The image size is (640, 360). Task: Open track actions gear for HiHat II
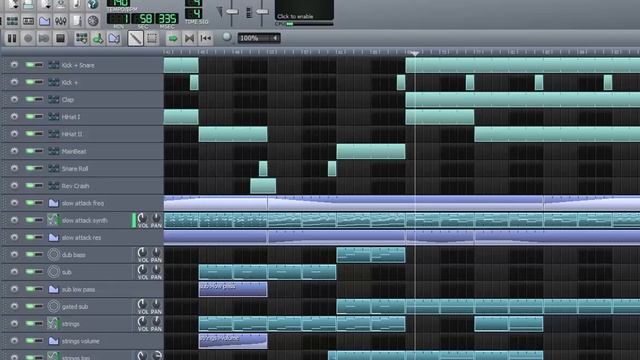(x=14, y=133)
